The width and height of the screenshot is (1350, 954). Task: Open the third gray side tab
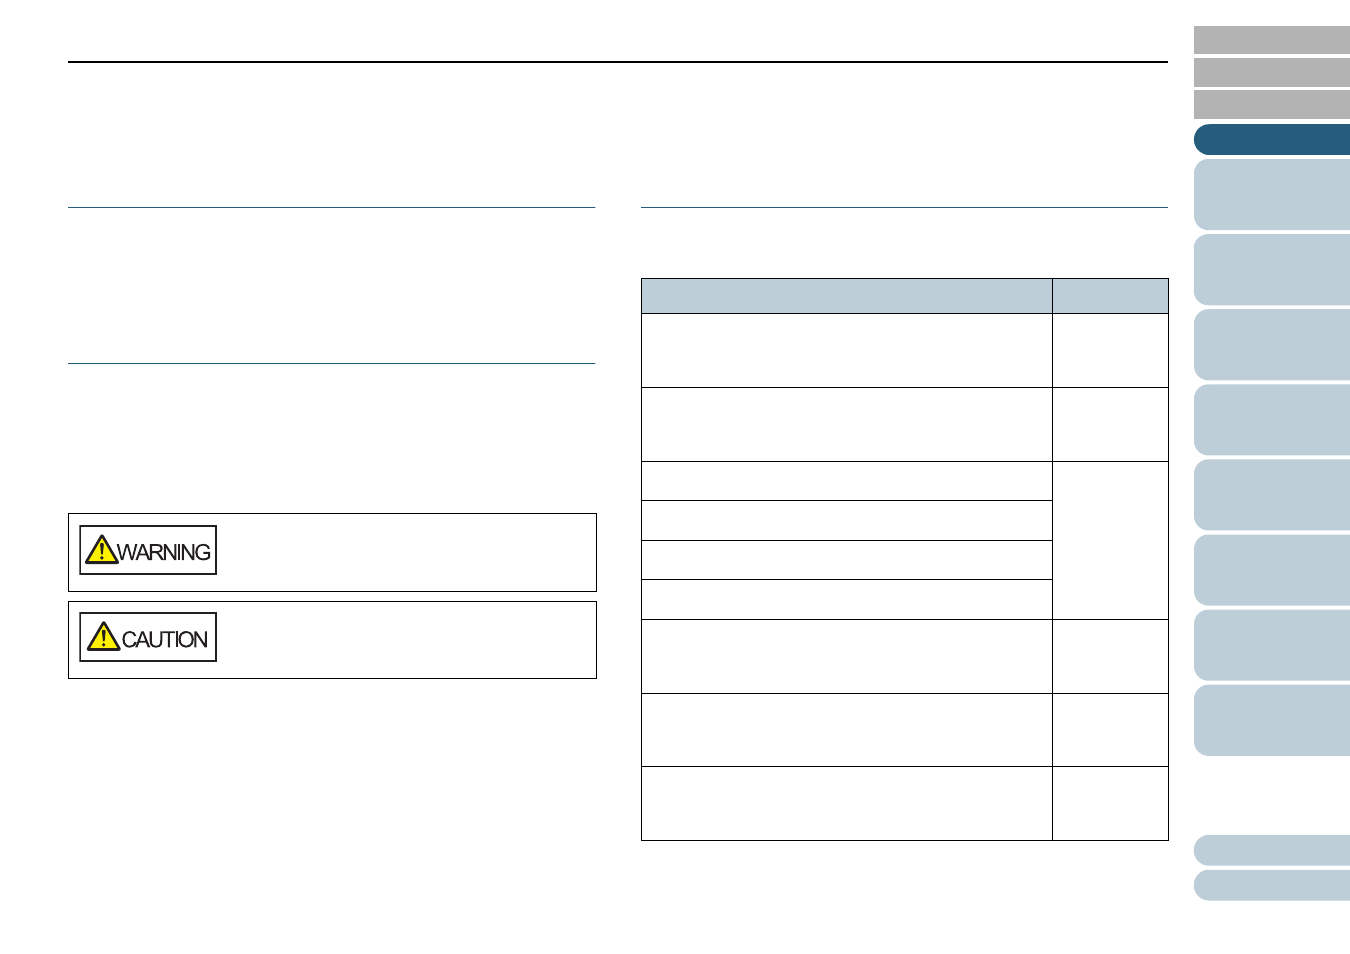click(x=1272, y=104)
